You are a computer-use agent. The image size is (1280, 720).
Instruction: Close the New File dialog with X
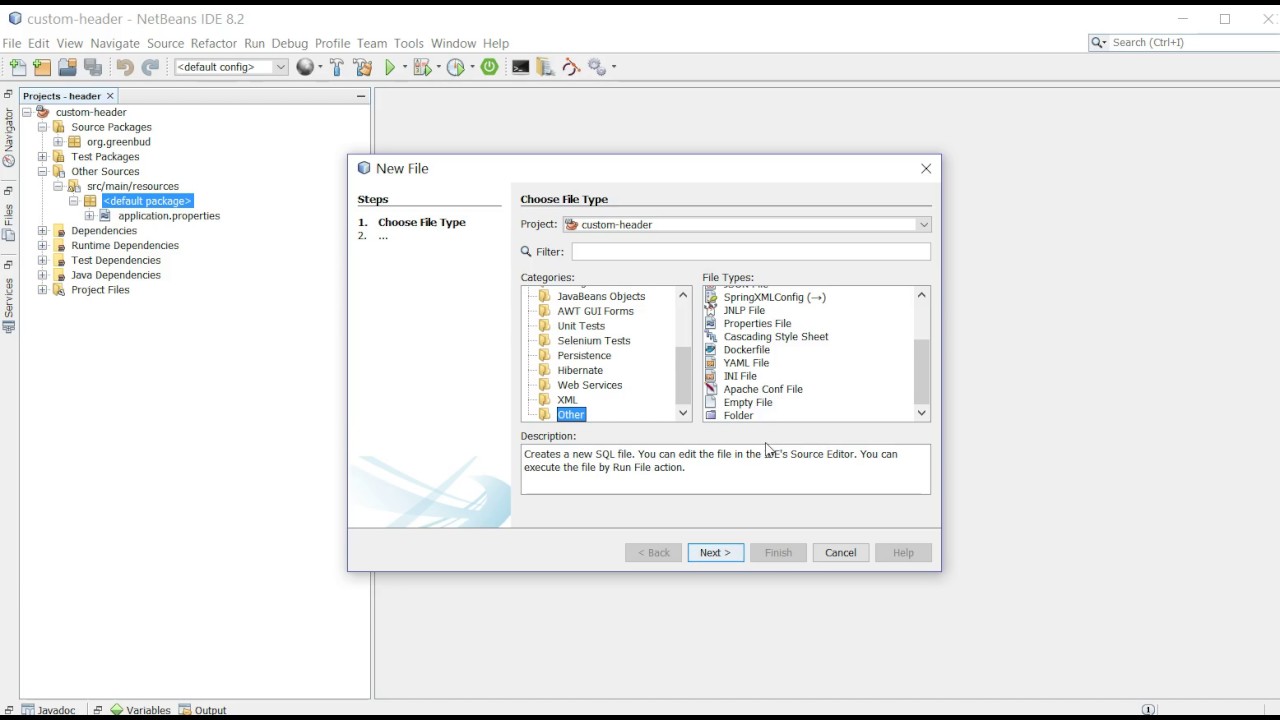pyautogui.click(x=926, y=169)
